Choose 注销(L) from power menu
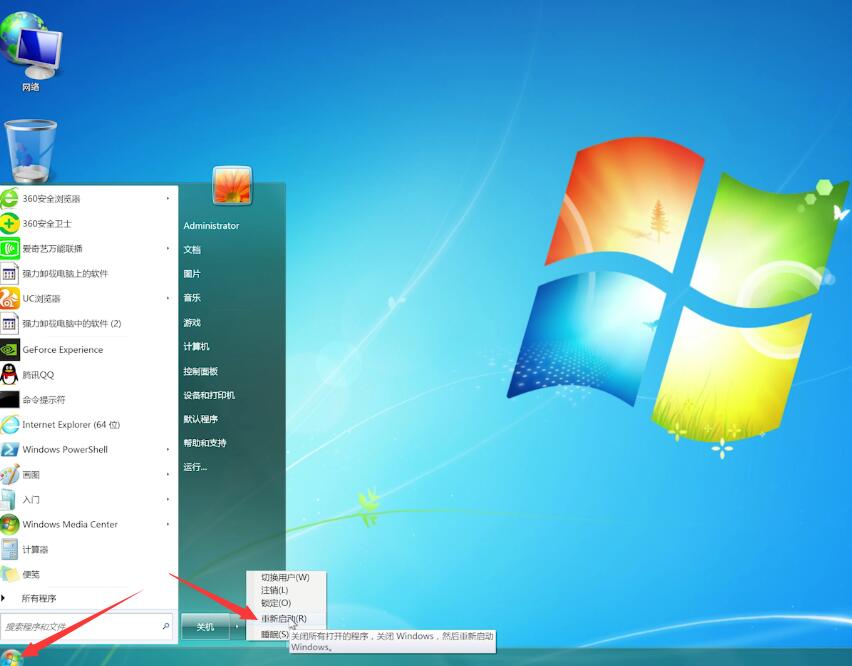852x666 pixels. point(274,590)
